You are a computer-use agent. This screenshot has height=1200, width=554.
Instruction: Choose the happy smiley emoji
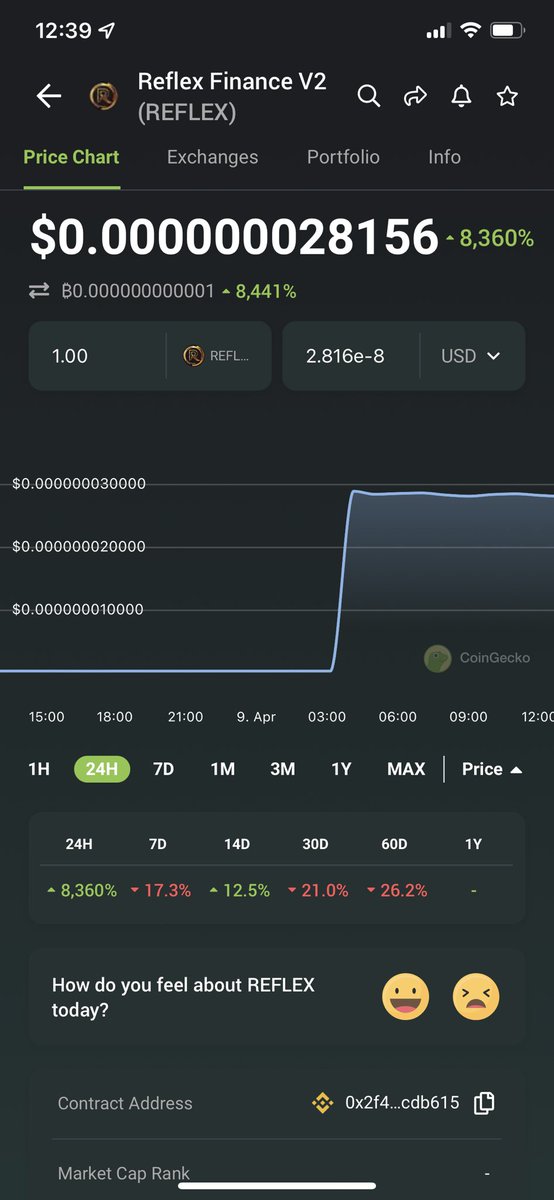(x=406, y=996)
